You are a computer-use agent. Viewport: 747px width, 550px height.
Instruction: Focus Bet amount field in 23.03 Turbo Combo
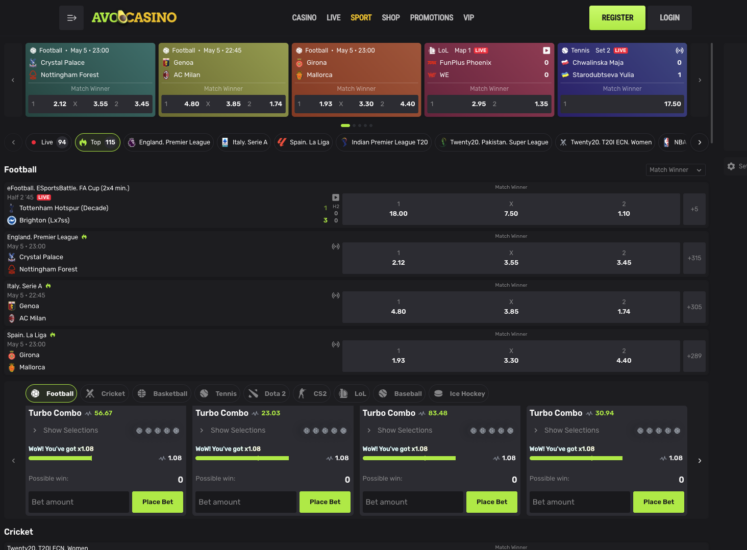246,502
